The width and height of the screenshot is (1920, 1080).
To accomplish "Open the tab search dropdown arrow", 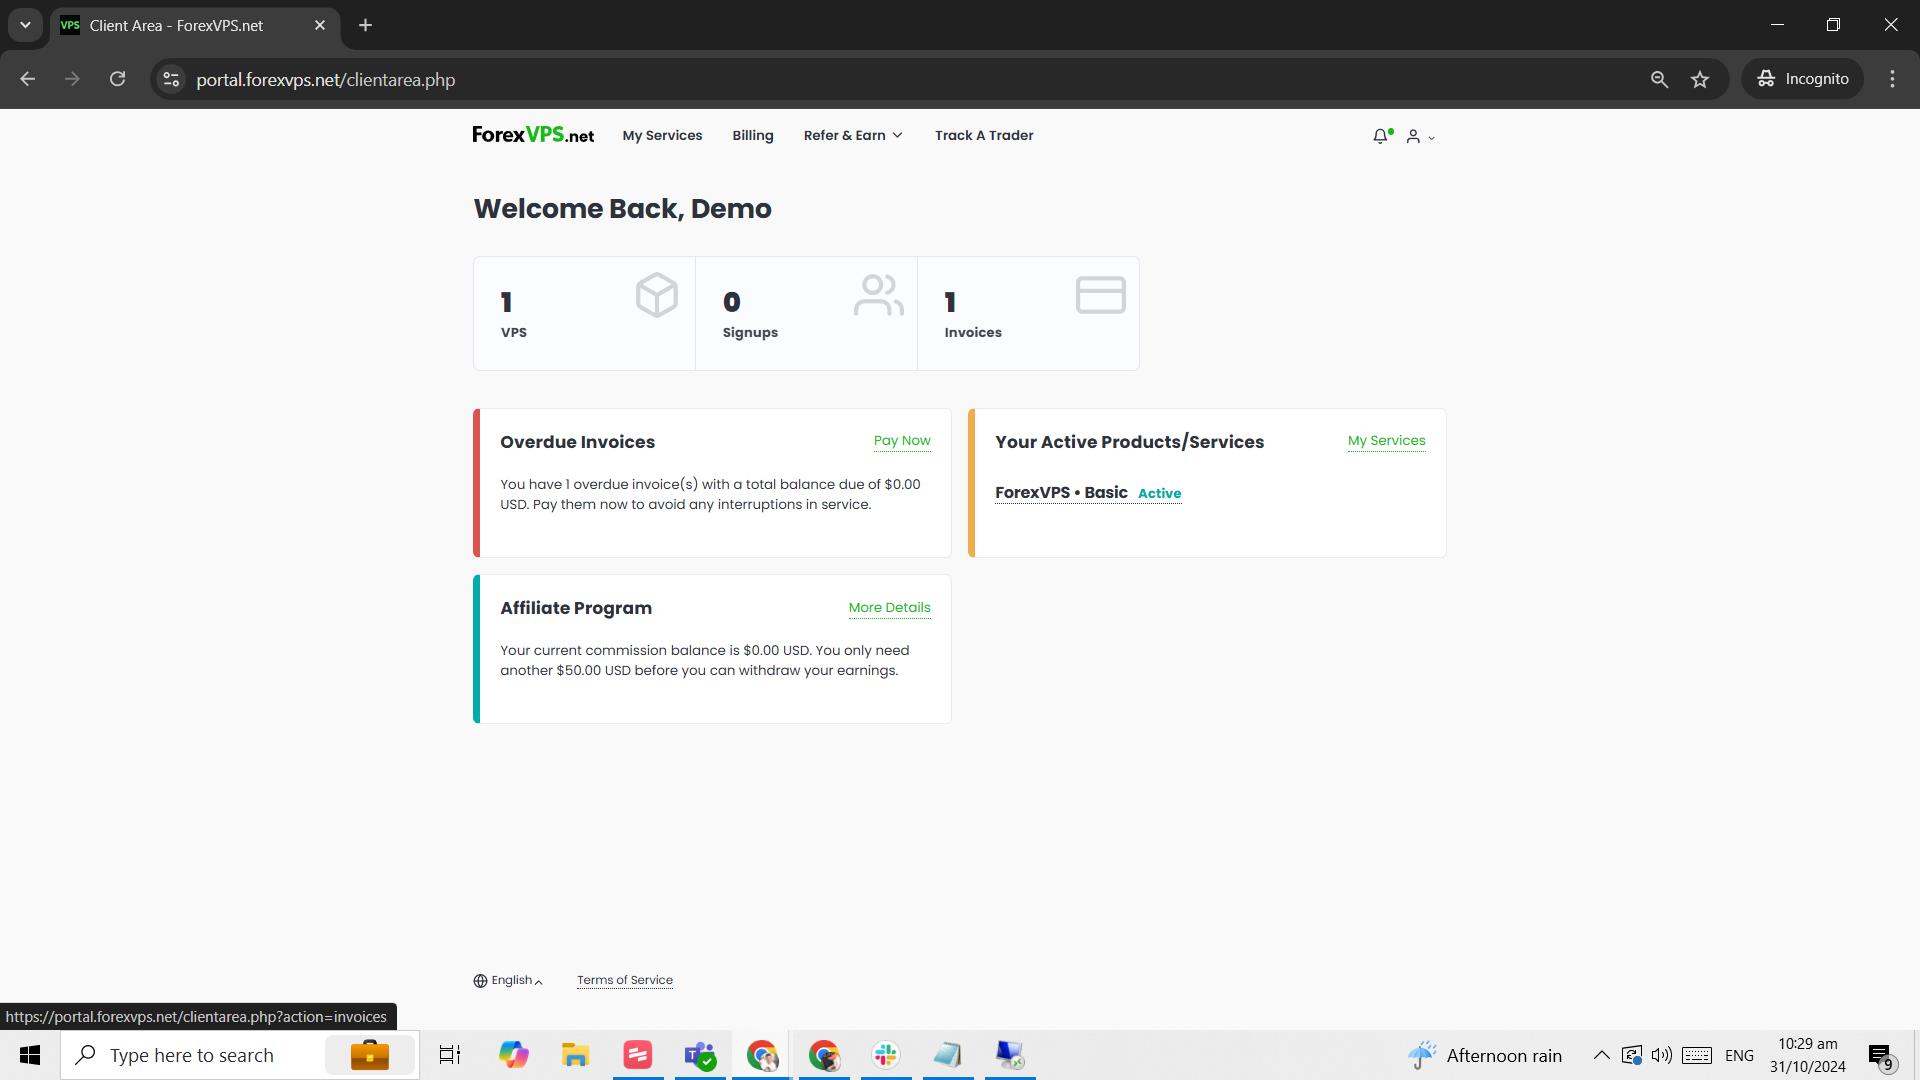I will tap(25, 25).
